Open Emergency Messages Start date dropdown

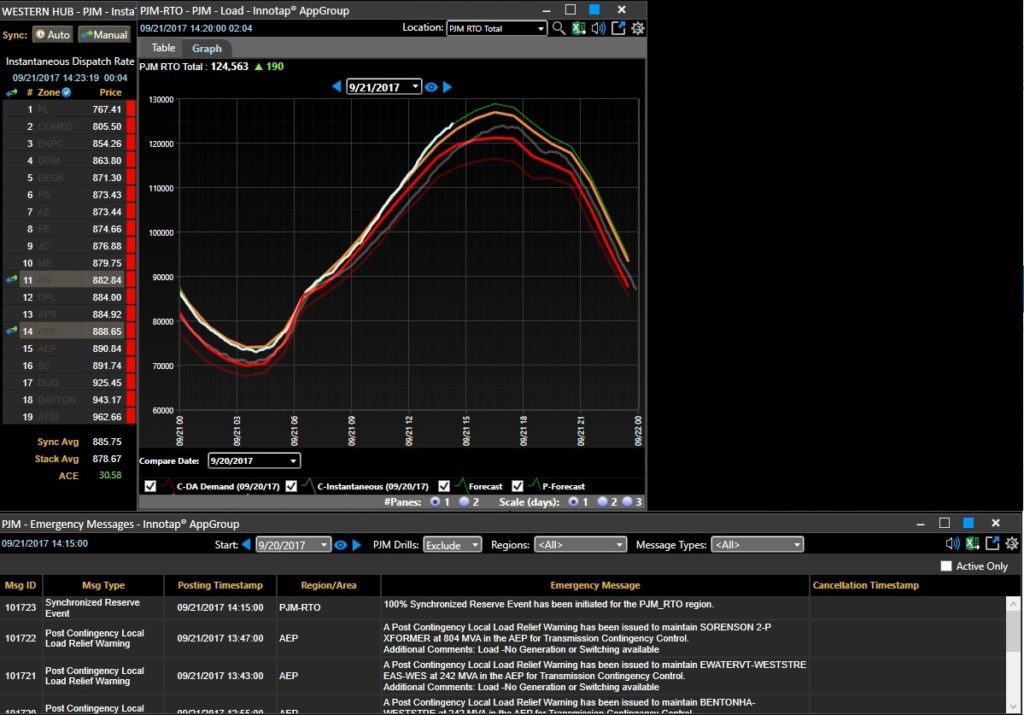293,545
